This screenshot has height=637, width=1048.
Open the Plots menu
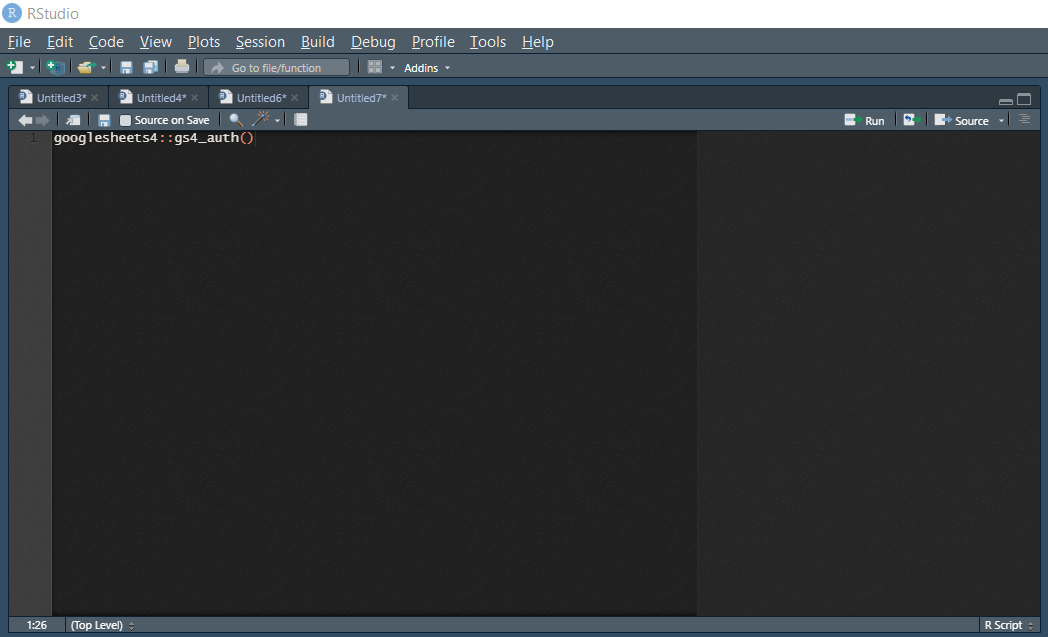pos(204,41)
